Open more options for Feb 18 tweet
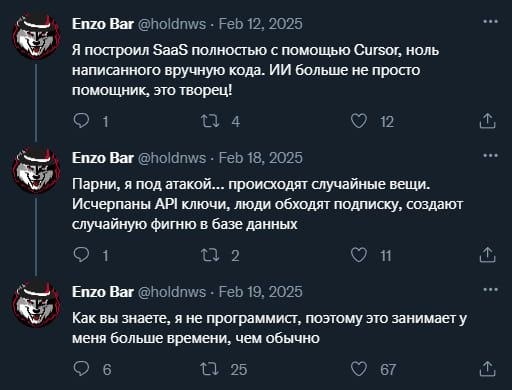Image resolution: width=512 pixels, height=390 pixels. tap(490, 156)
